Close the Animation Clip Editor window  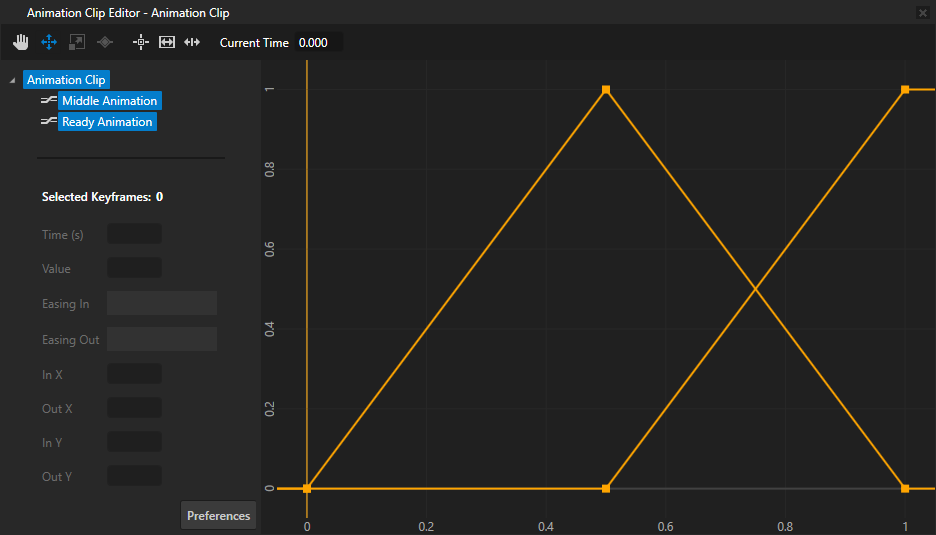[x=922, y=13]
